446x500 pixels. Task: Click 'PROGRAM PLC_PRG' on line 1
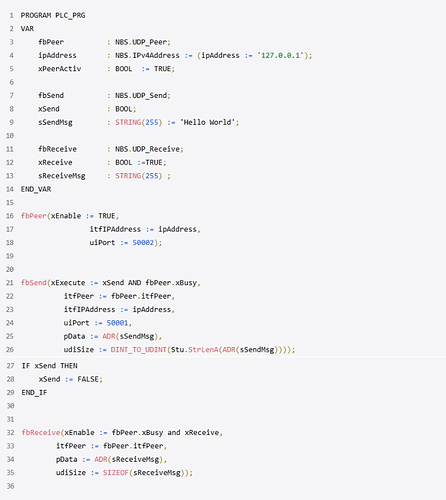[x=53, y=15]
